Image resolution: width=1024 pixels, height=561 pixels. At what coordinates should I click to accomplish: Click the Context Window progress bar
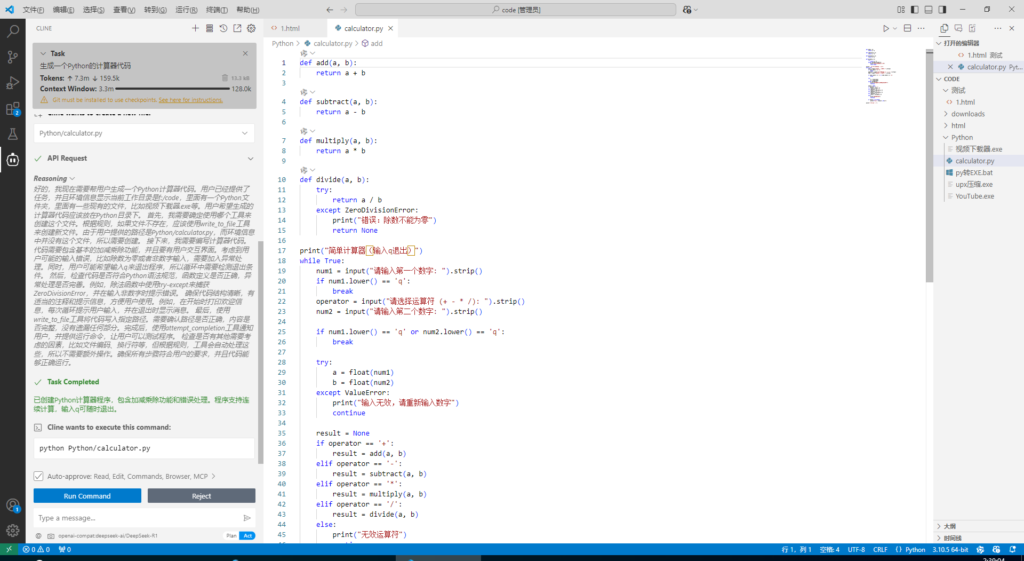[172, 88]
